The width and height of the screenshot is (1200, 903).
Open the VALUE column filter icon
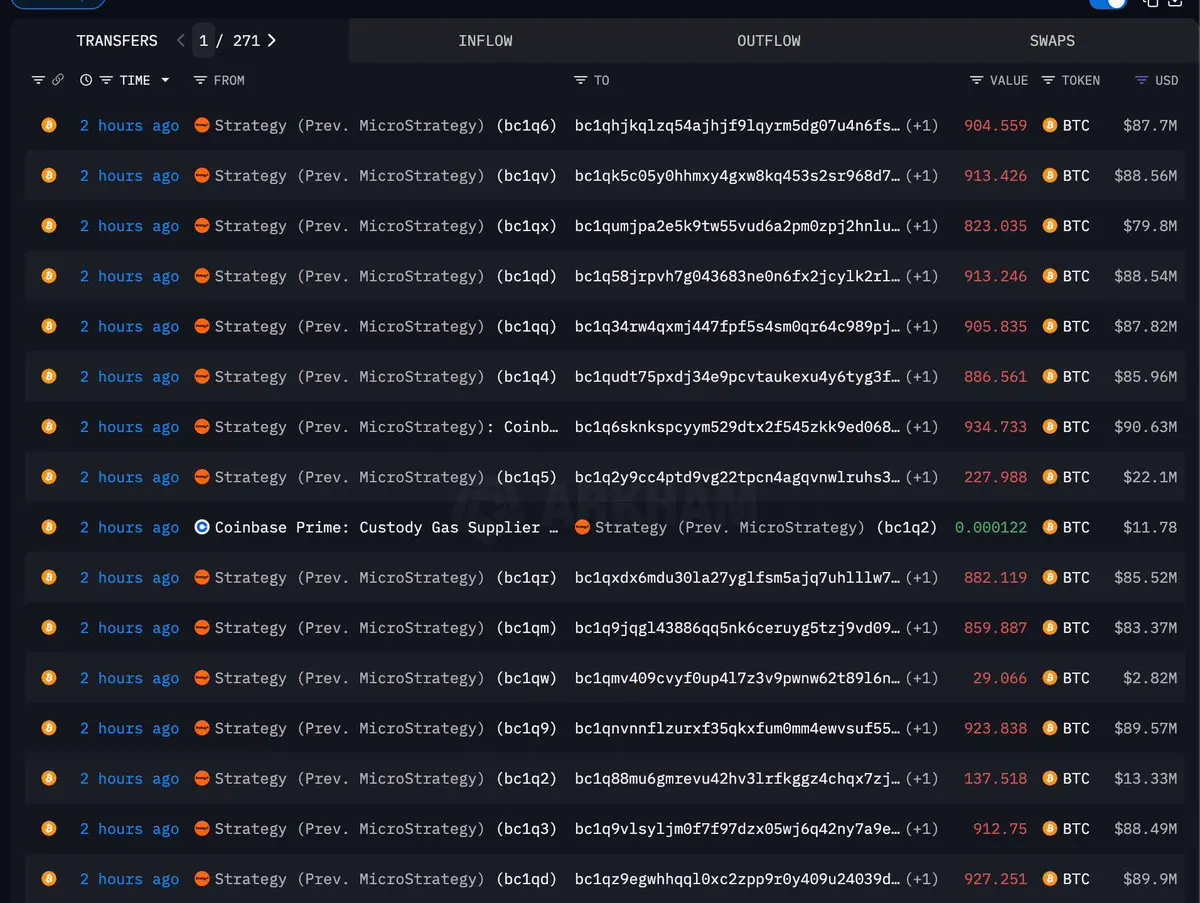click(976, 80)
